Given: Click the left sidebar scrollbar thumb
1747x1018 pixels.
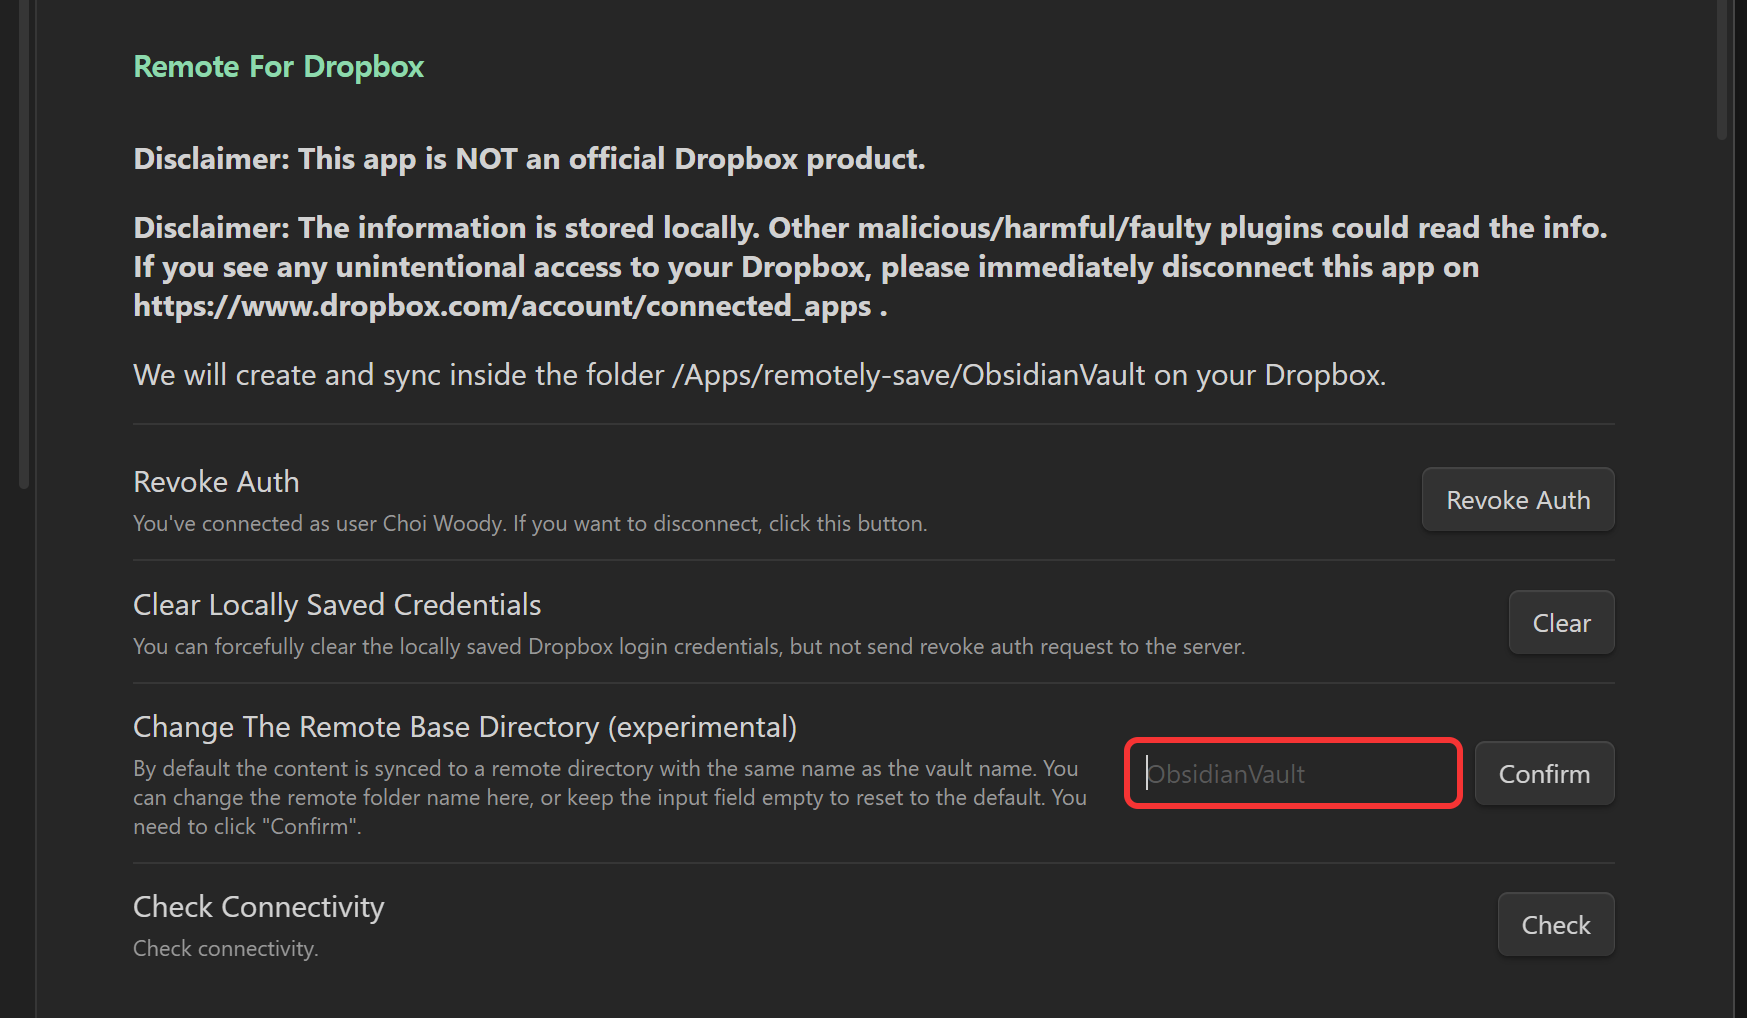Looking at the screenshot, I should tap(24, 245).
